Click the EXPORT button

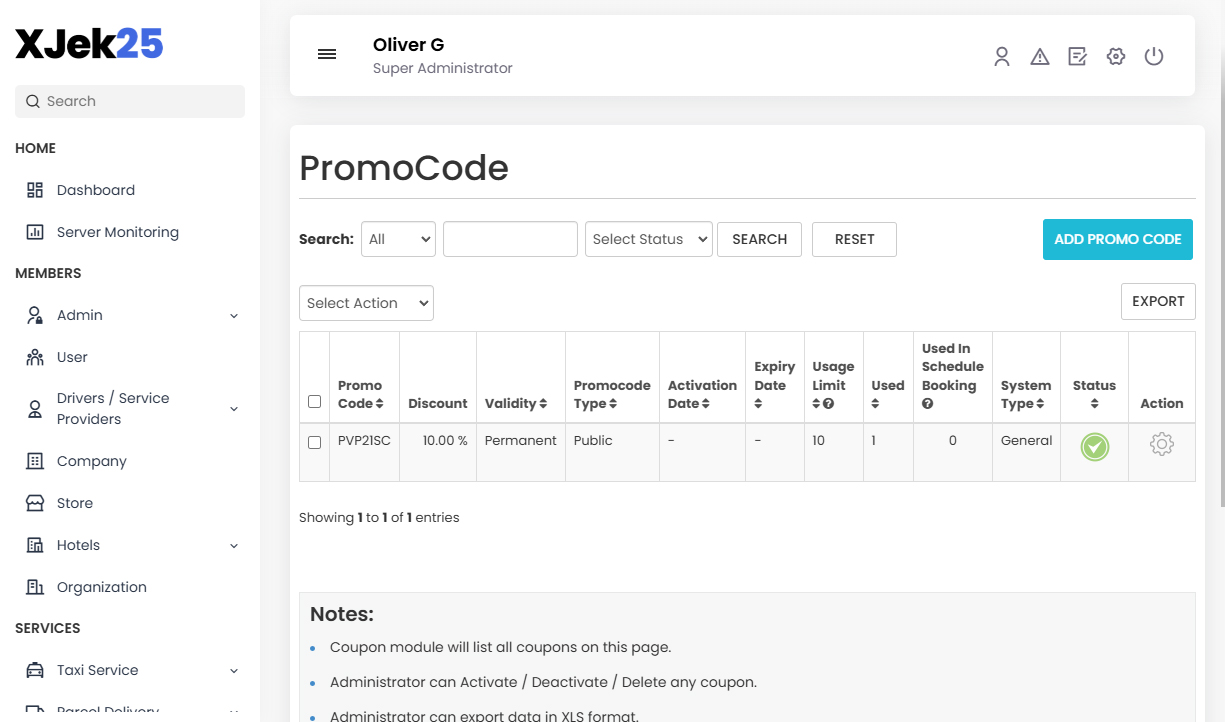[1157, 301]
